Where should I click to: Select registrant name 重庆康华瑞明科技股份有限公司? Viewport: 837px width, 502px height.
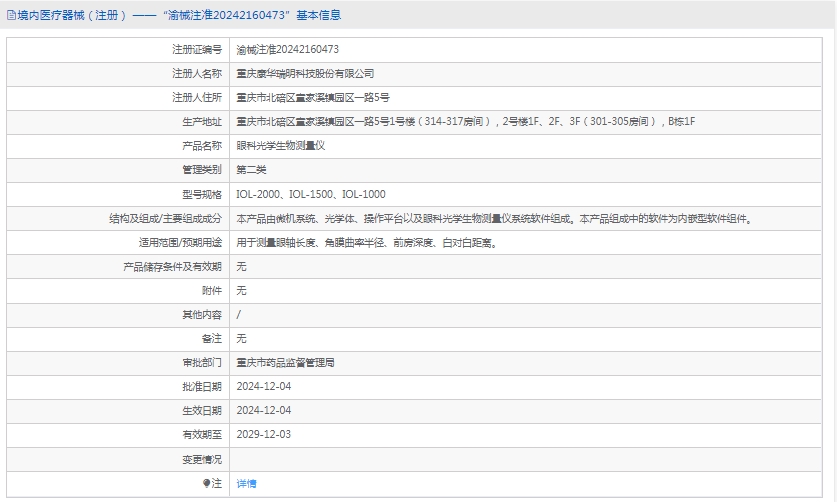click(x=305, y=73)
